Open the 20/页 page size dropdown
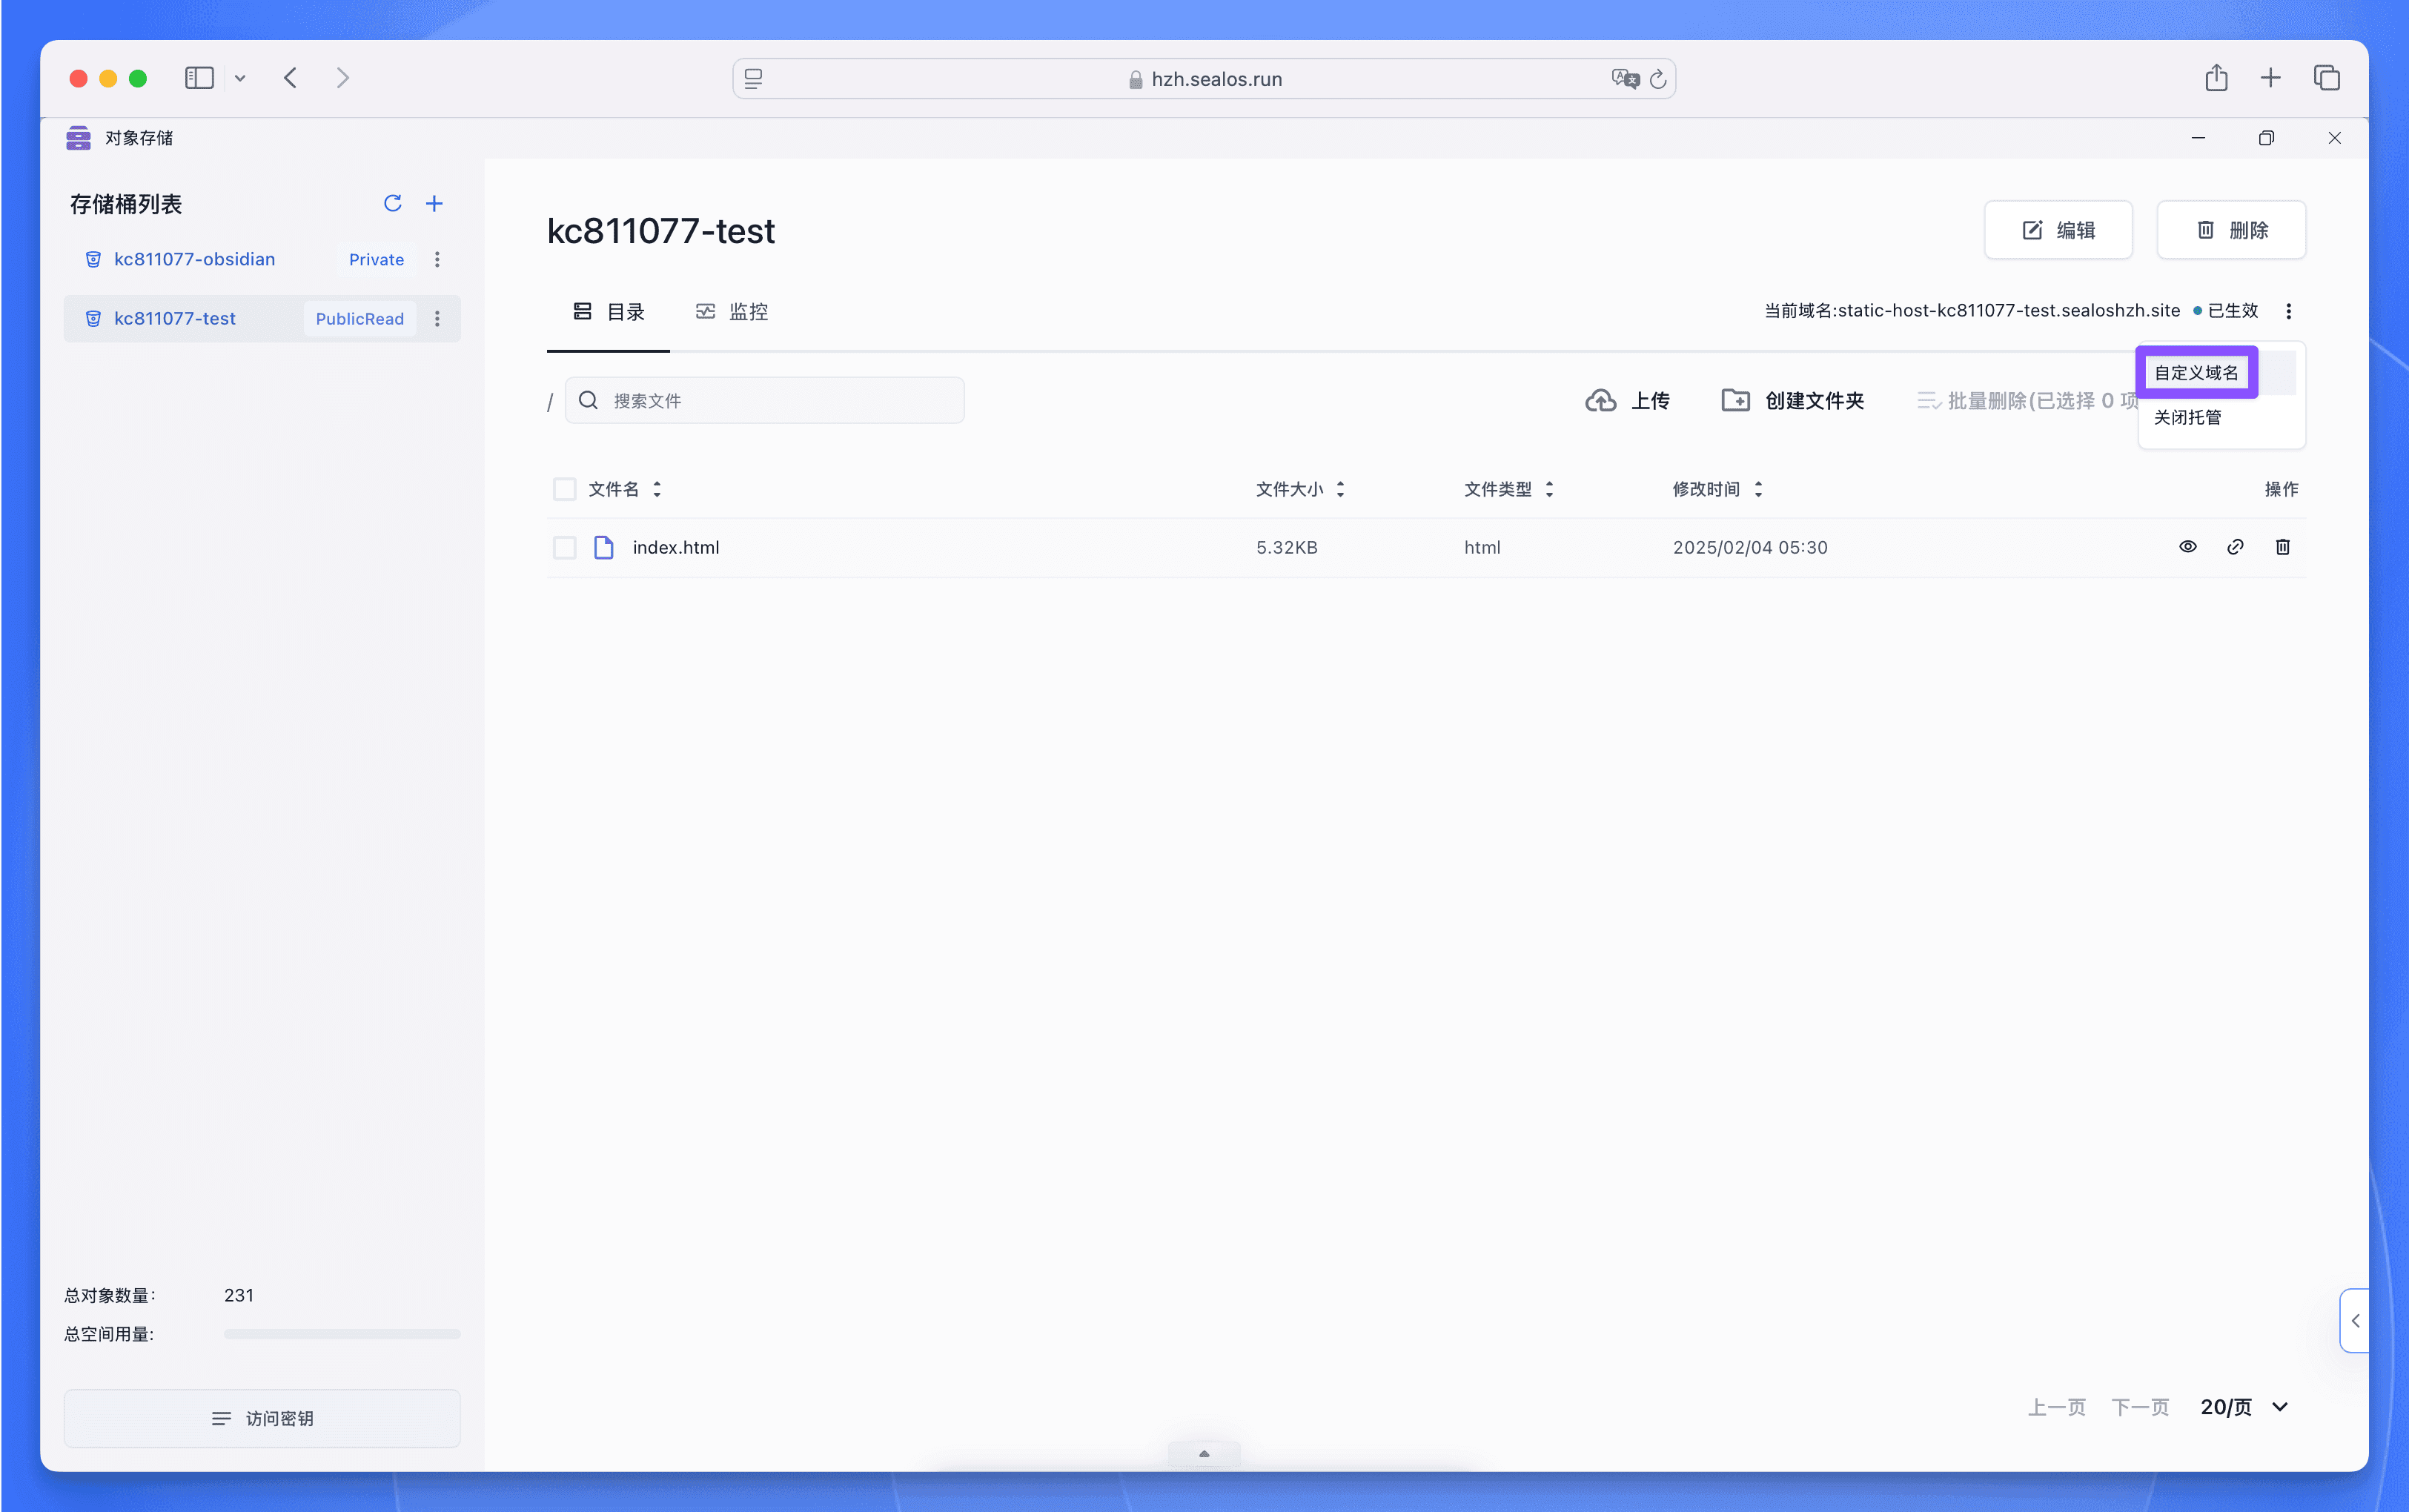The width and height of the screenshot is (2409, 1512). 2244,1407
